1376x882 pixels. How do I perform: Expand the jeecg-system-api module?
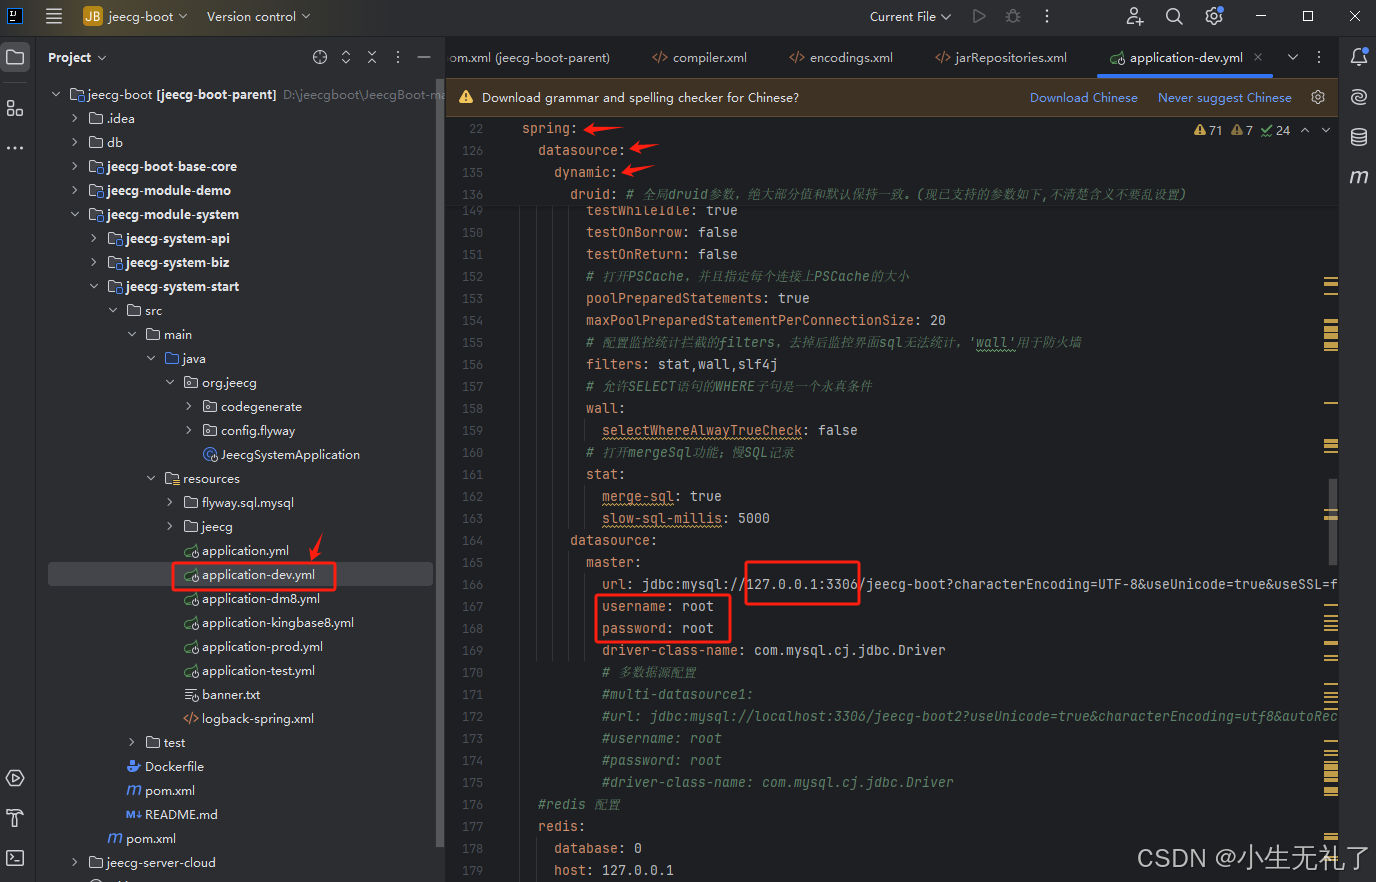coord(94,238)
